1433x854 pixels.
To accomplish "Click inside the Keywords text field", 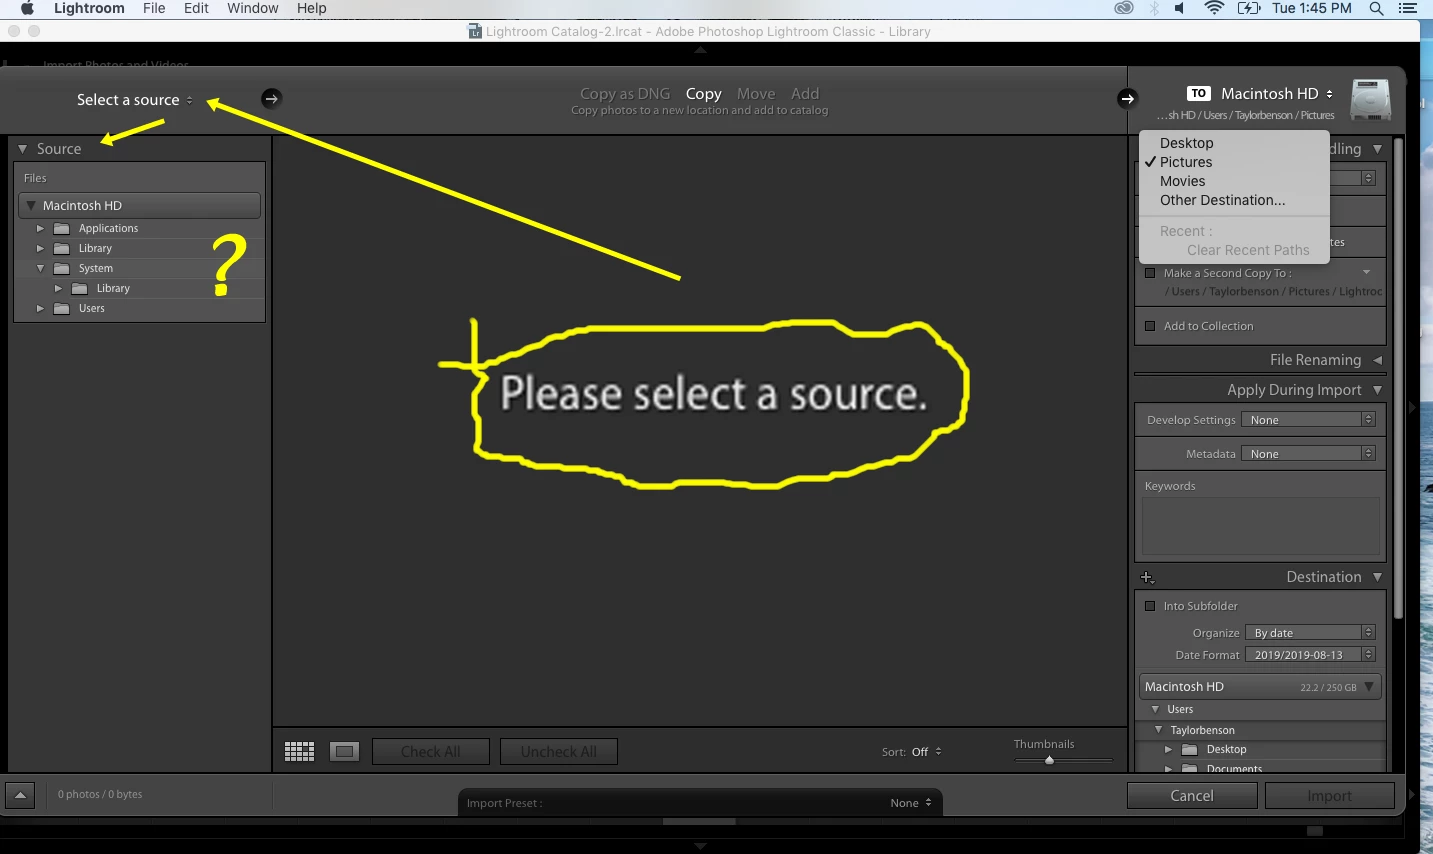I will click(x=1260, y=526).
